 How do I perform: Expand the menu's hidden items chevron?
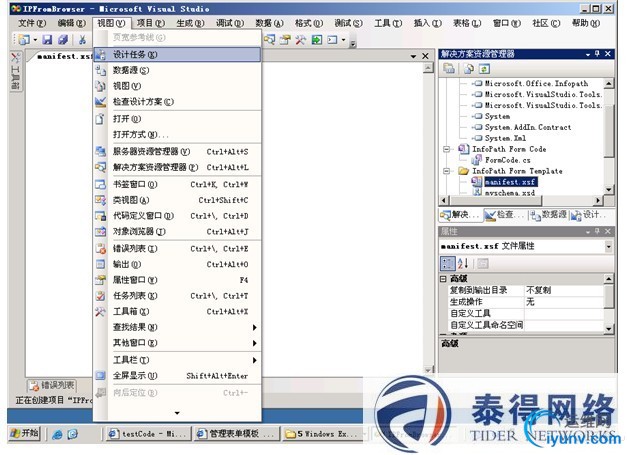[x=177, y=413]
